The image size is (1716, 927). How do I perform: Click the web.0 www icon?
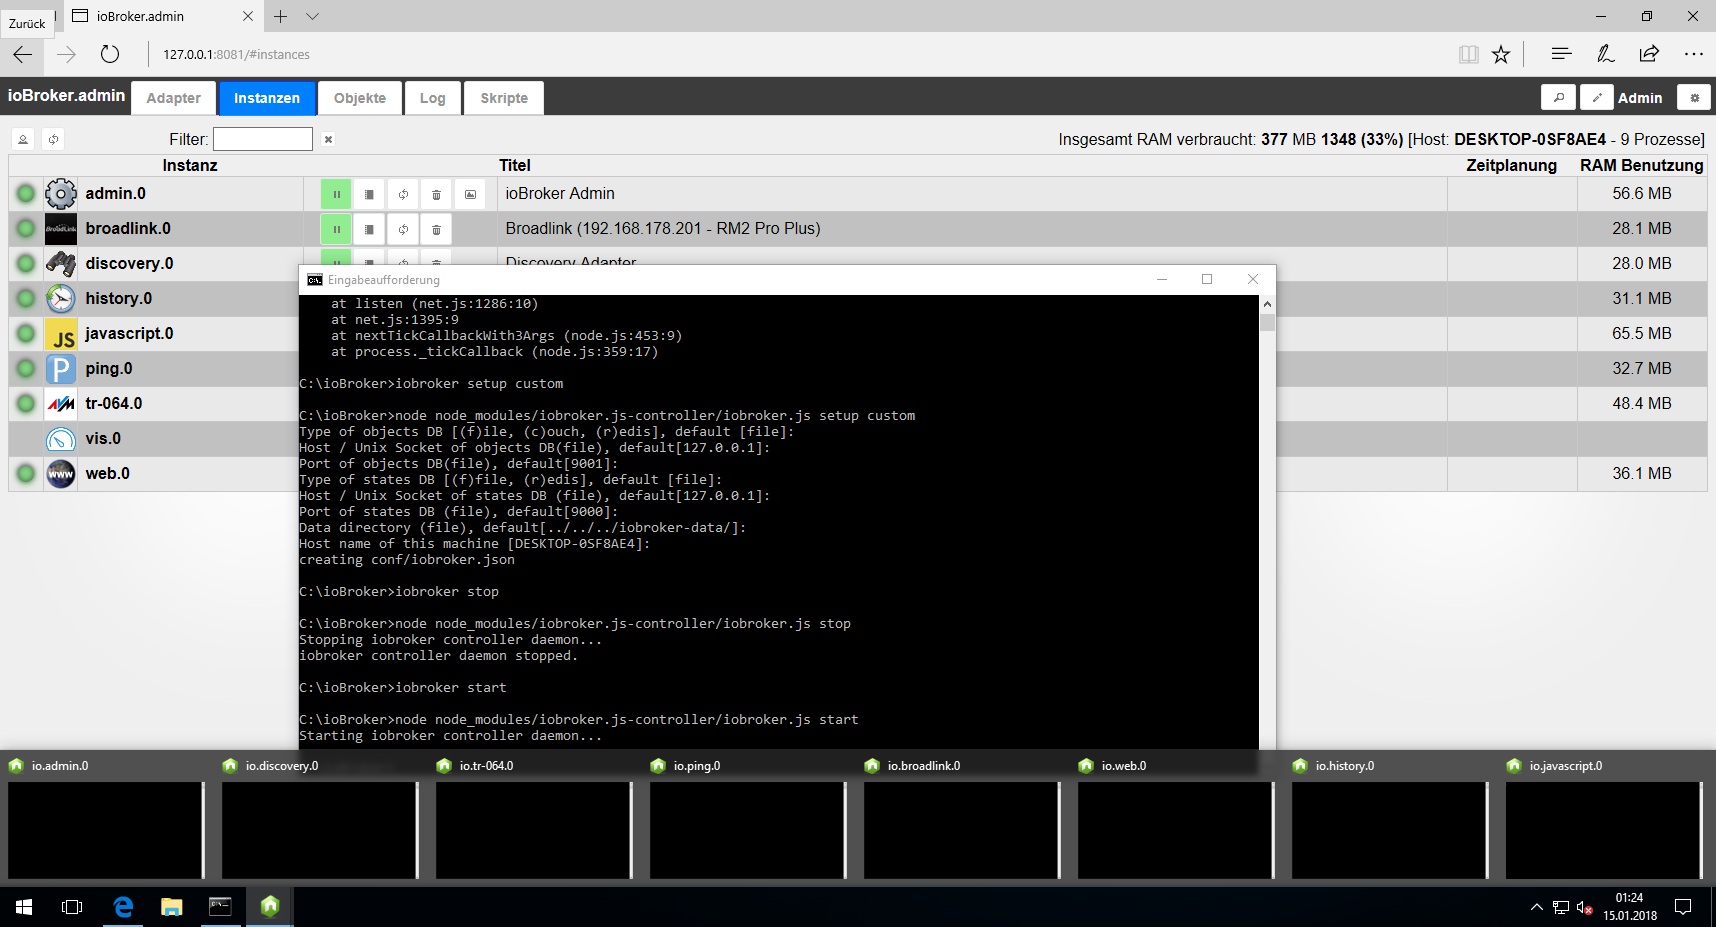click(x=61, y=474)
